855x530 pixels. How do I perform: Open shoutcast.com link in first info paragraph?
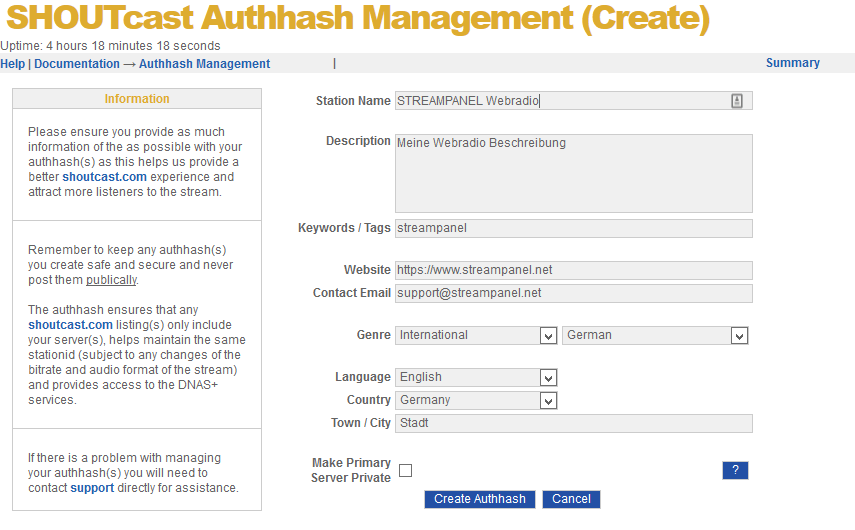click(x=104, y=177)
